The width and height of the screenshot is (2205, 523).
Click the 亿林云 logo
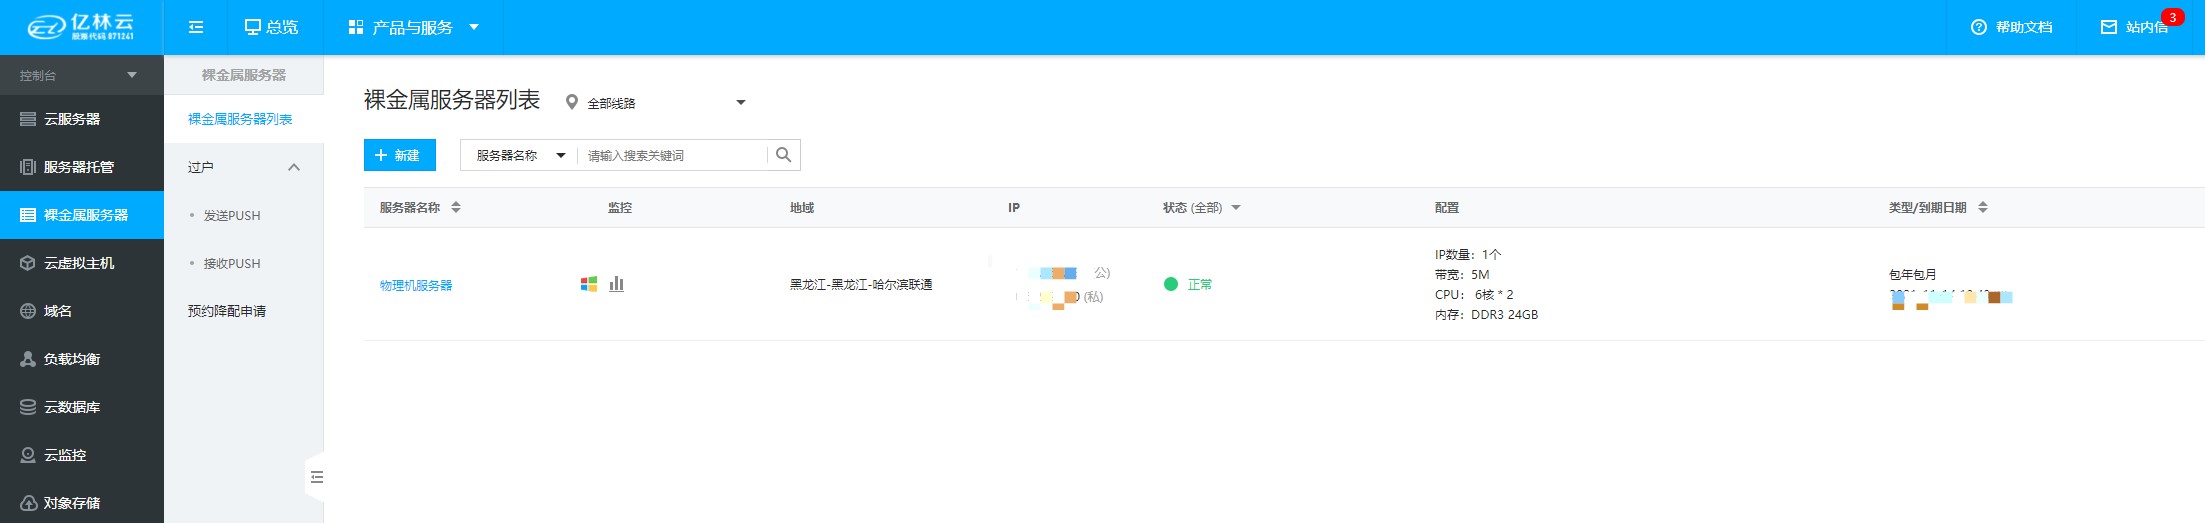click(81, 27)
